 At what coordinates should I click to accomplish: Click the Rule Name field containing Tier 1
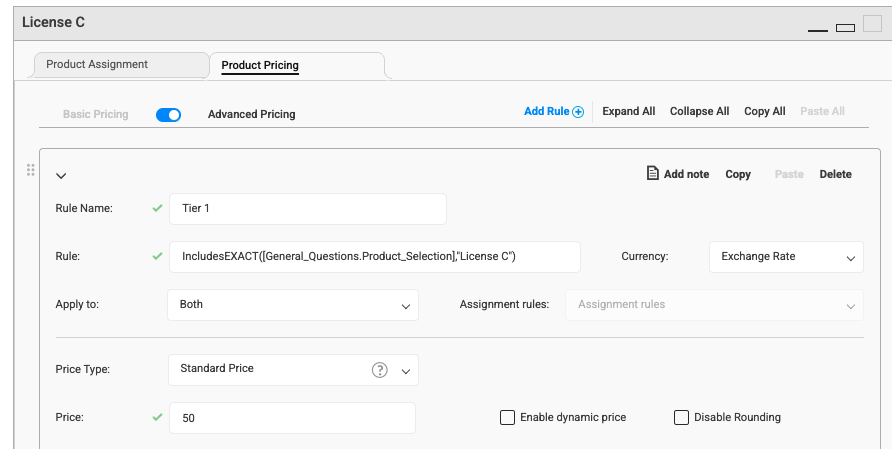point(308,209)
